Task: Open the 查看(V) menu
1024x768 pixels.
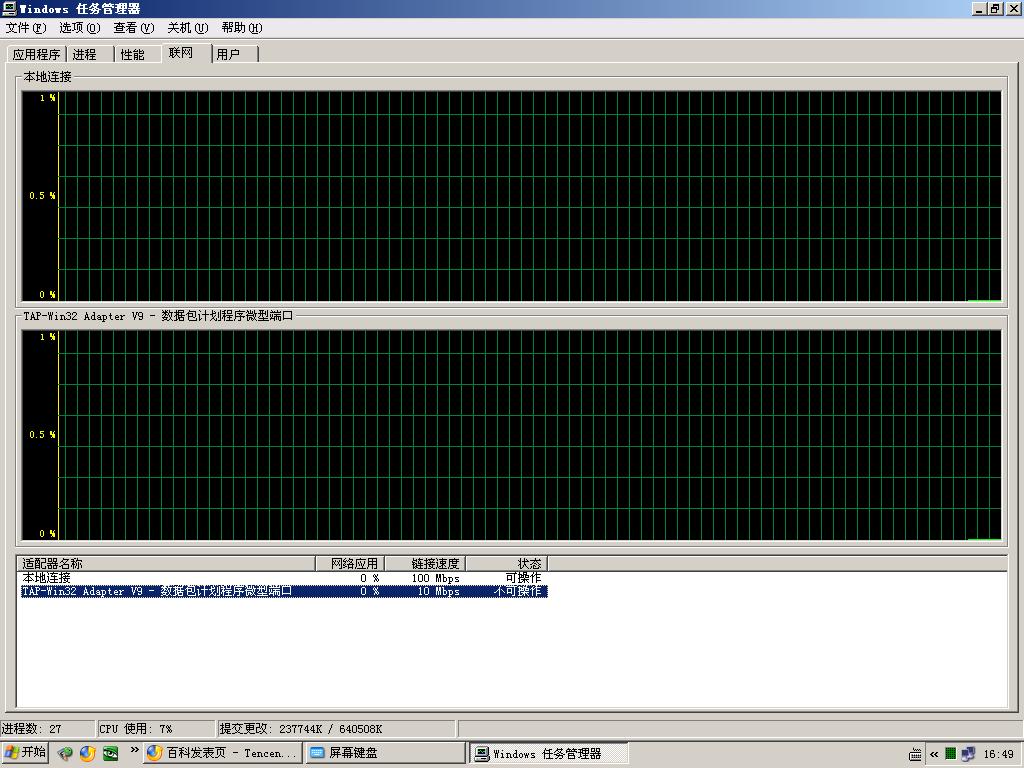Action: [134, 28]
